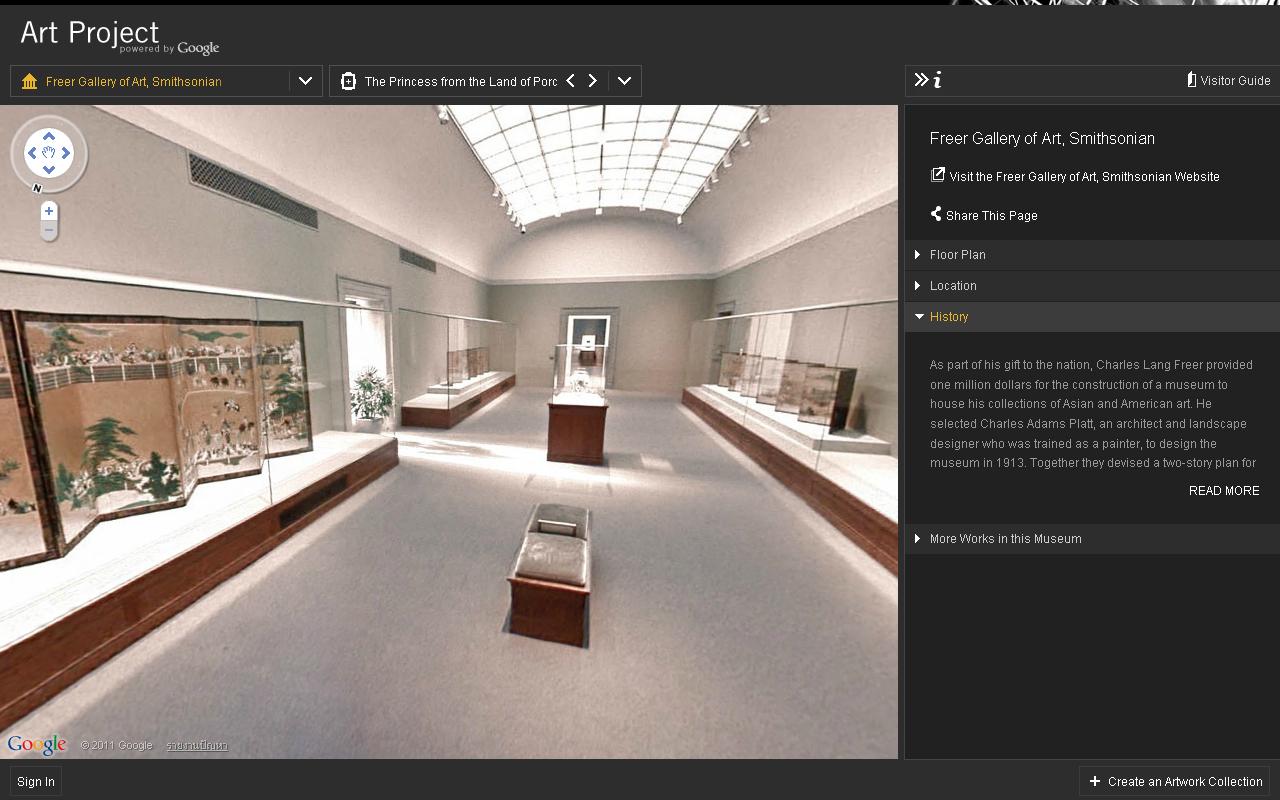Image resolution: width=1280 pixels, height=800 pixels.
Task: Click the Art Project logo
Action: click(119, 35)
